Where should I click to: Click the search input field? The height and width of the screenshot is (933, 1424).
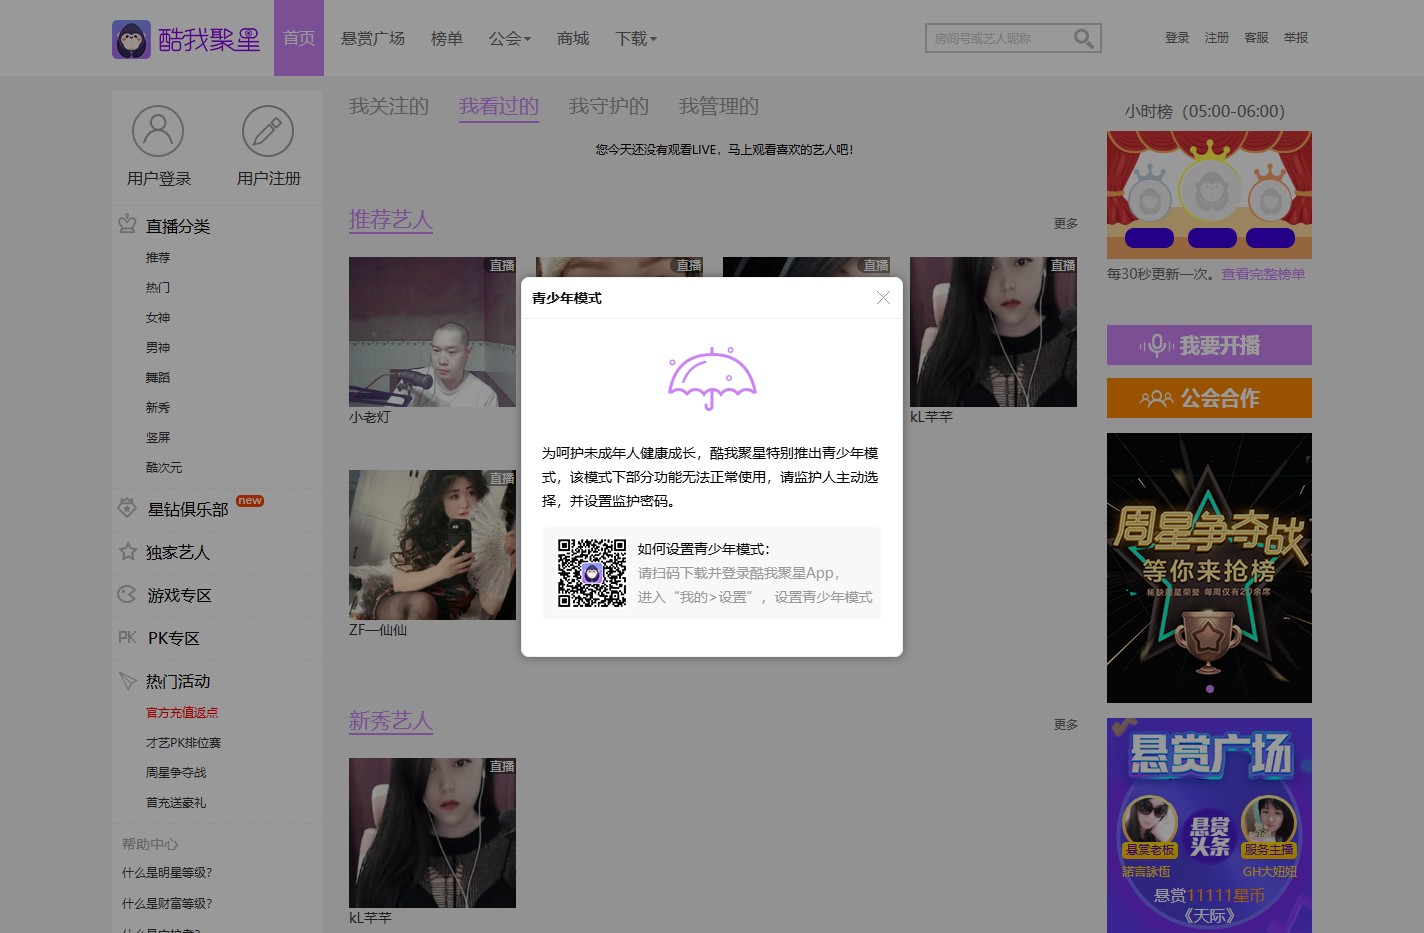click(1000, 38)
